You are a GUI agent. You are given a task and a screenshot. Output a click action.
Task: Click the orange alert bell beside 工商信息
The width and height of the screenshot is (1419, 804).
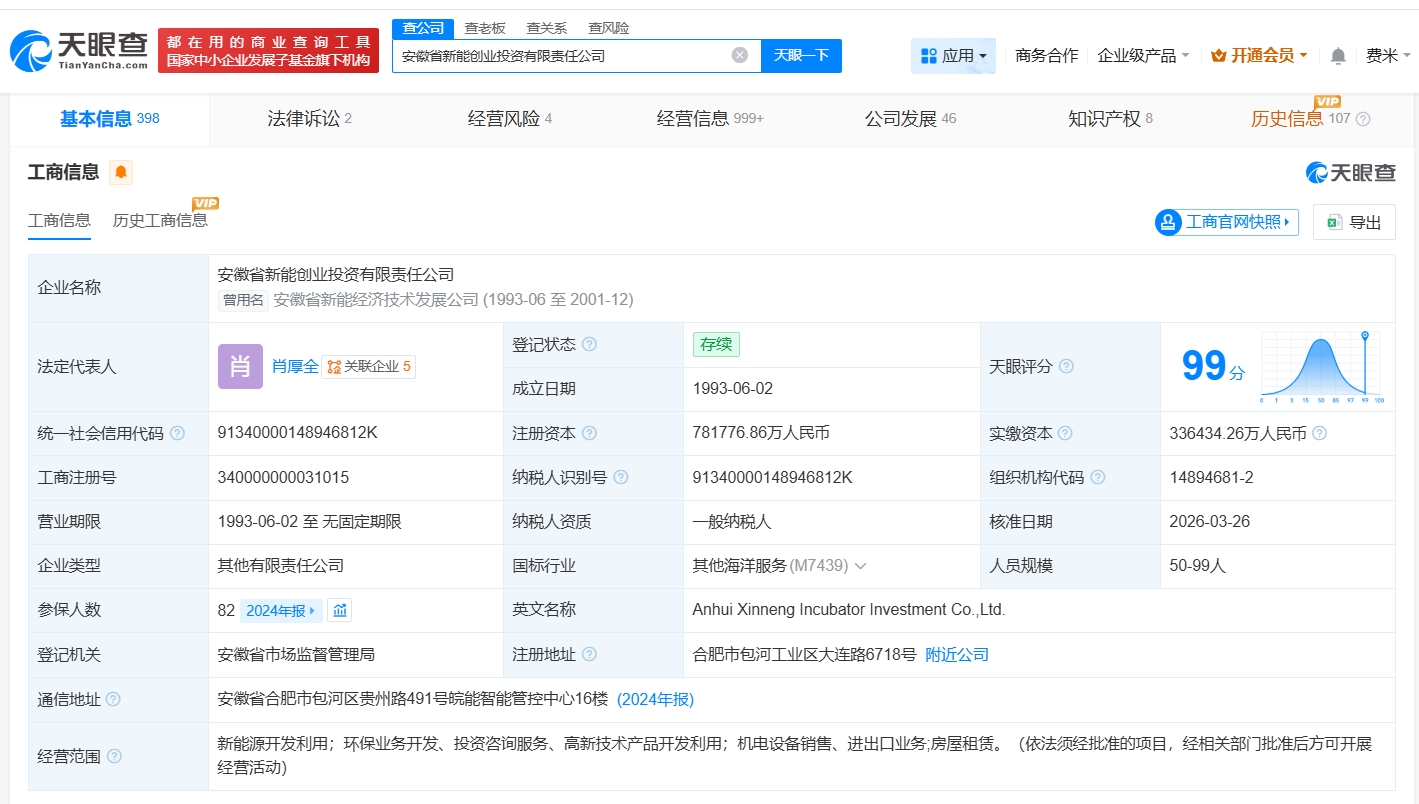[121, 172]
